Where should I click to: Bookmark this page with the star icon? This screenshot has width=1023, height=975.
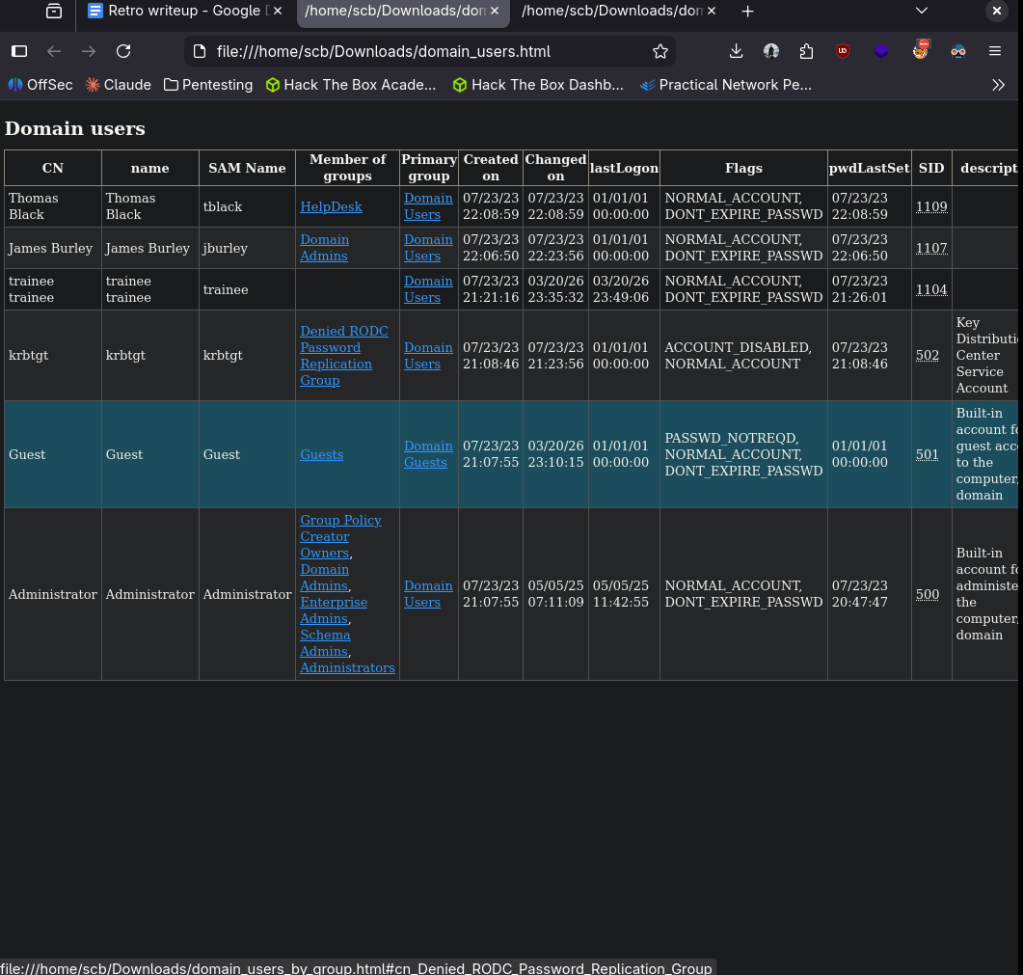coord(660,51)
